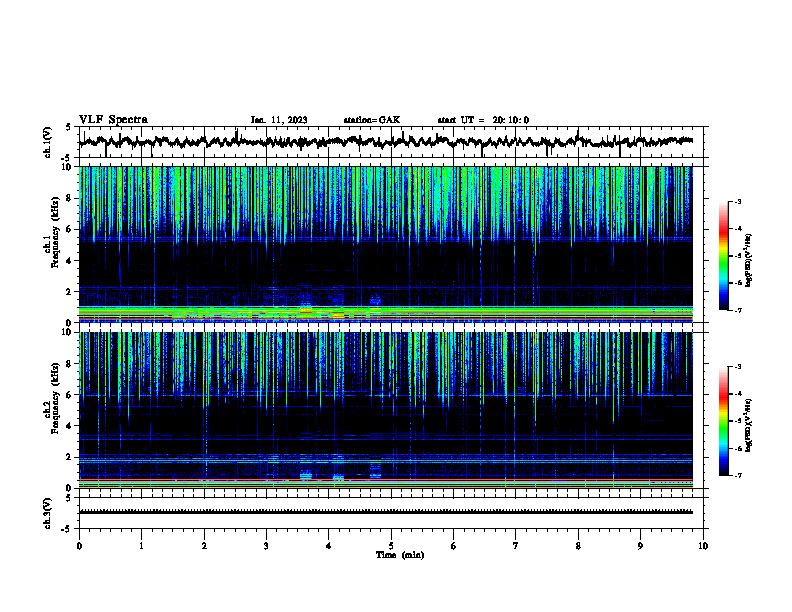Screen dimensions: 792x612
Task: Click the ch.2 Frequency (kHz) axis label
Action: pos(51,410)
